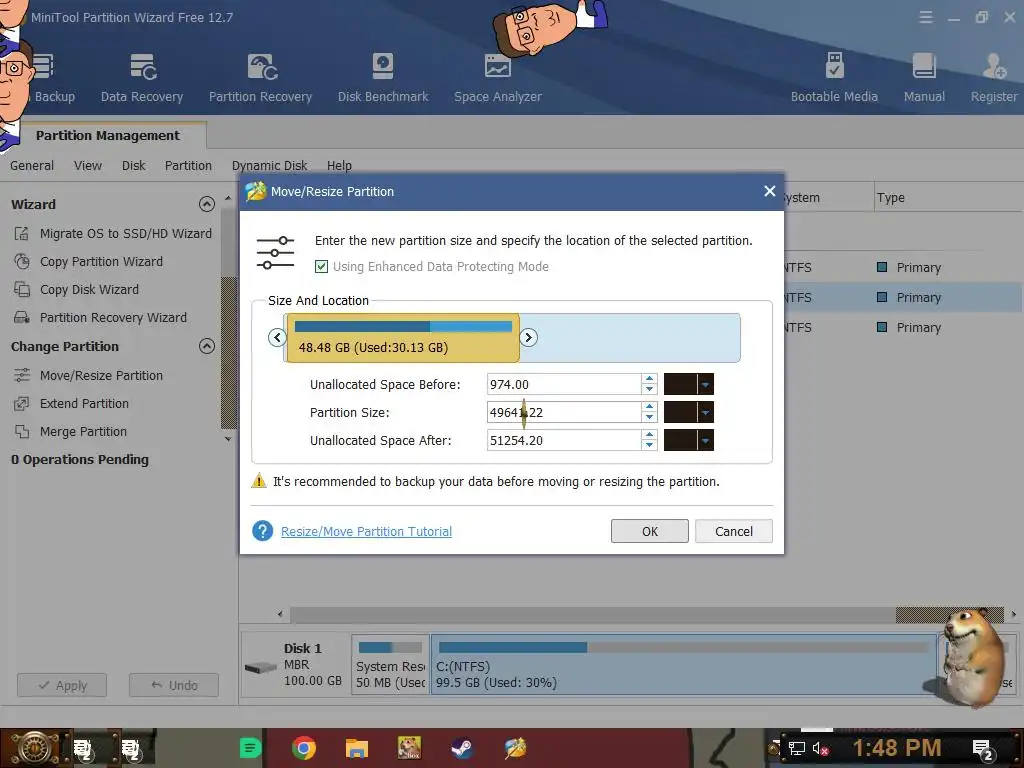Decrease Partition Size value
The height and width of the screenshot is (768, 1024).
649,417
